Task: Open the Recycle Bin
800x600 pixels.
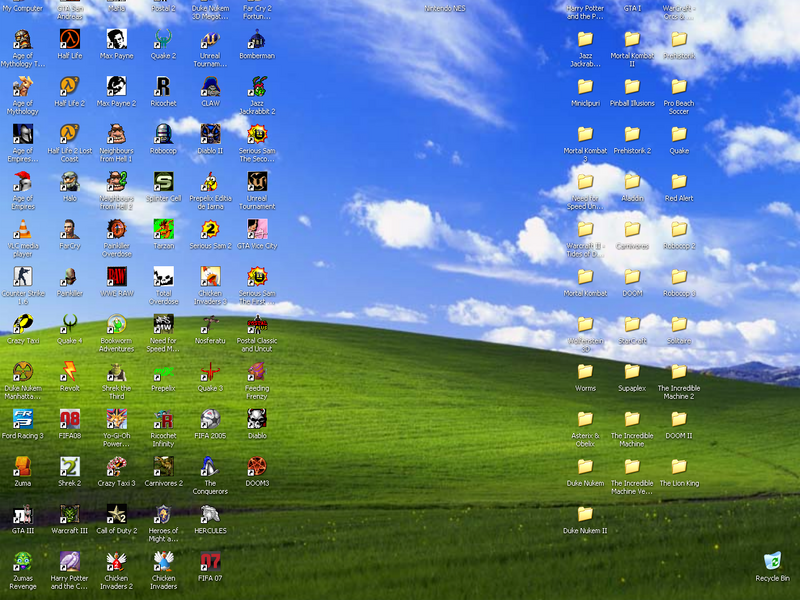Action: (x=772, y=562)
